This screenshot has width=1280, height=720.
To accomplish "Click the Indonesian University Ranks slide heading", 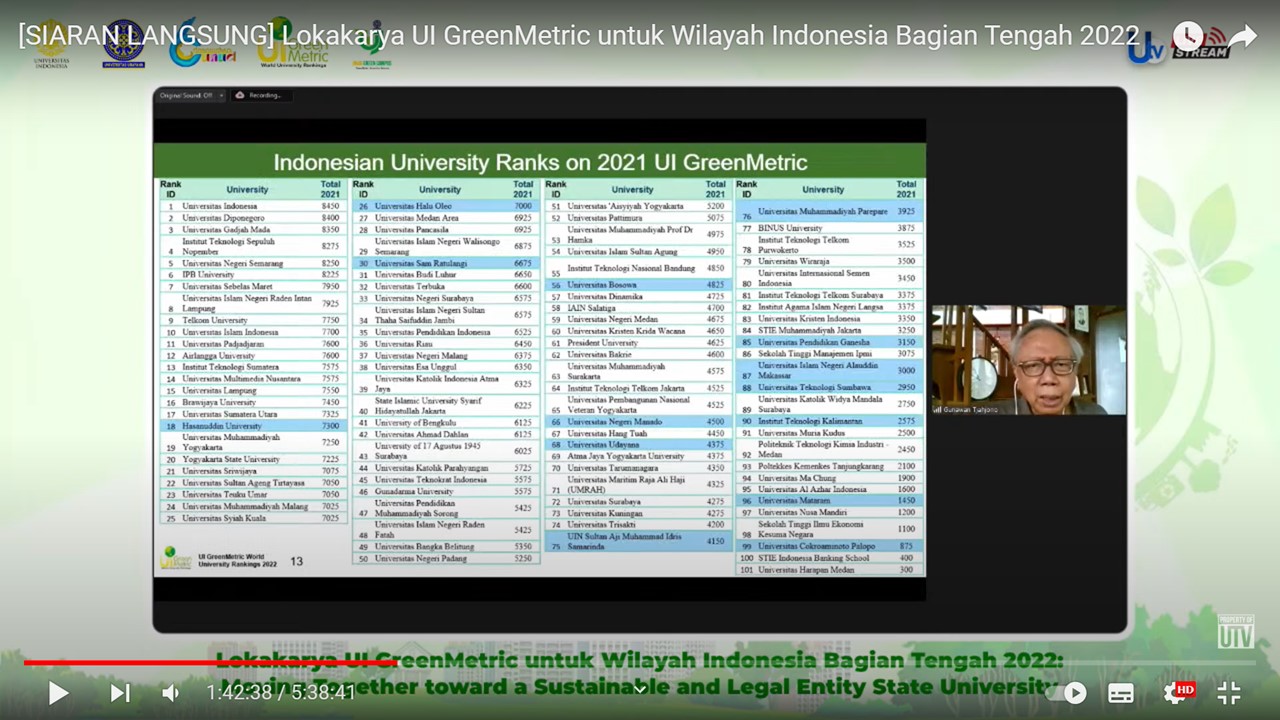I will (540, 162).
